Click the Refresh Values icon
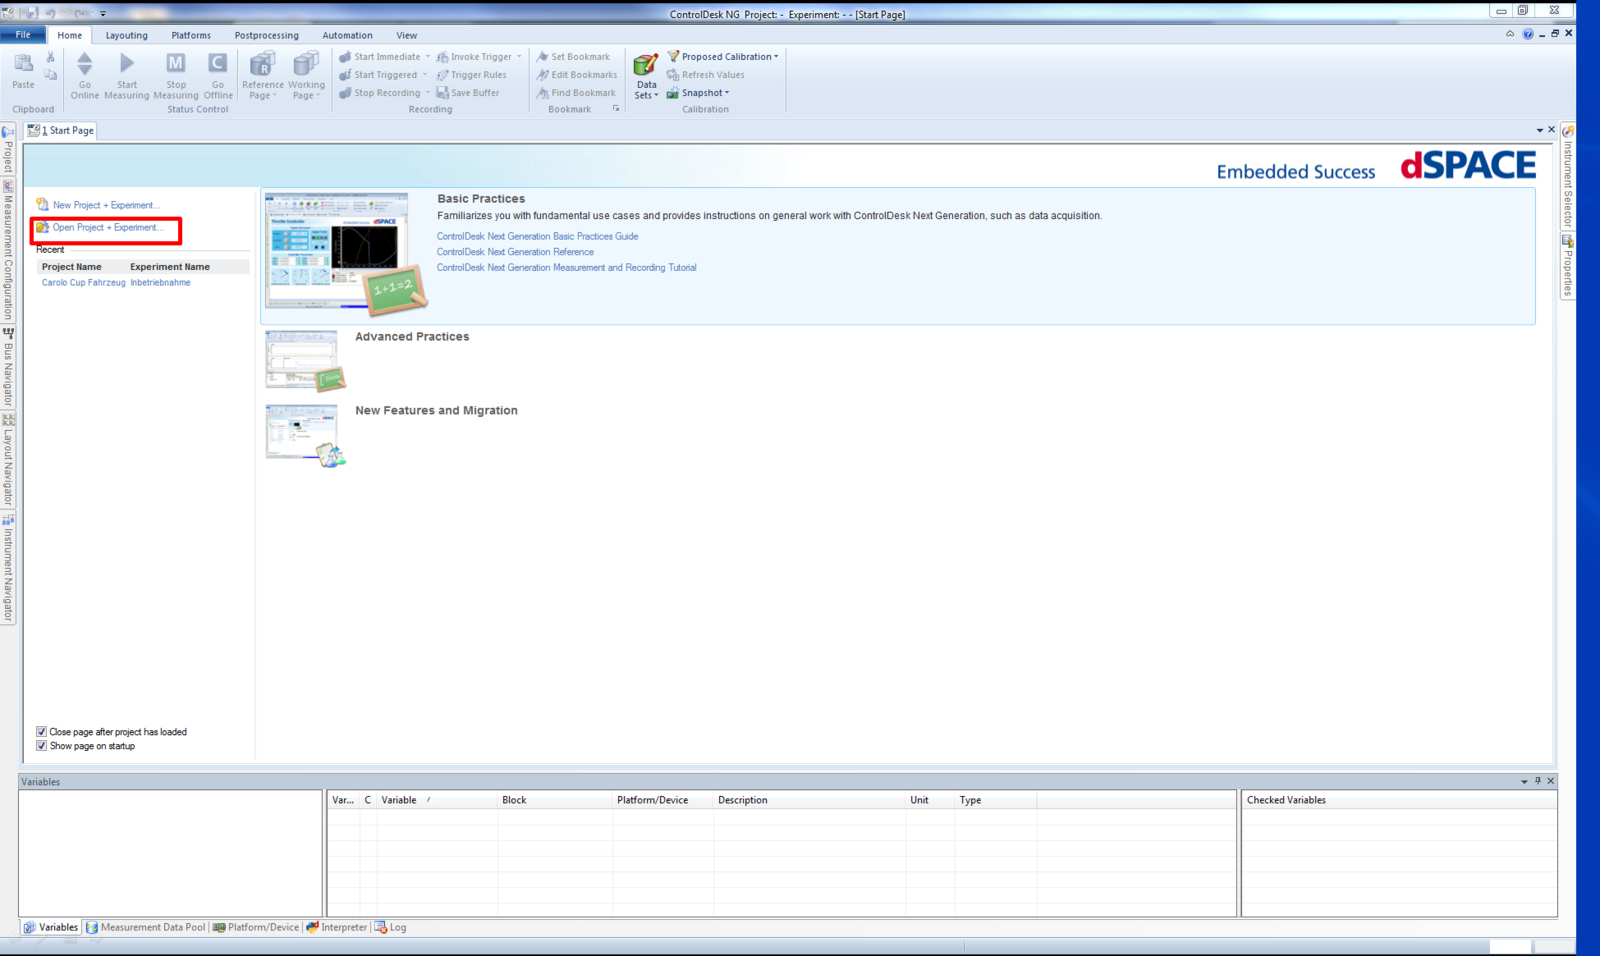This screenshot has width=1600, height=956. click(673, 75)
